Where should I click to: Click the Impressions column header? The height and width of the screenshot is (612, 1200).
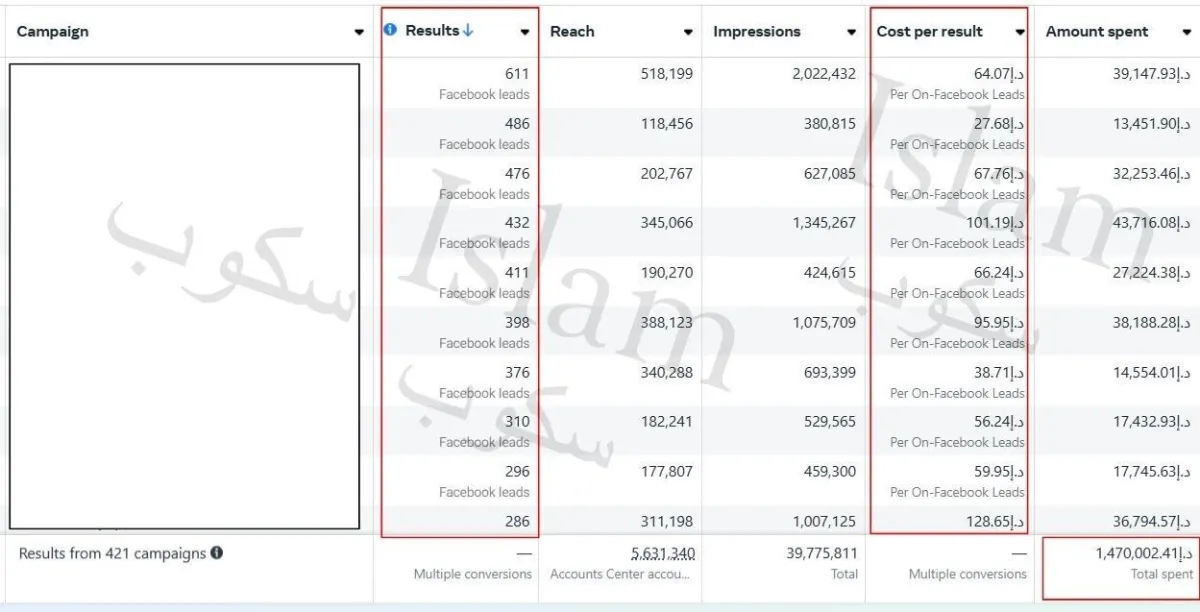click(757, 32)
